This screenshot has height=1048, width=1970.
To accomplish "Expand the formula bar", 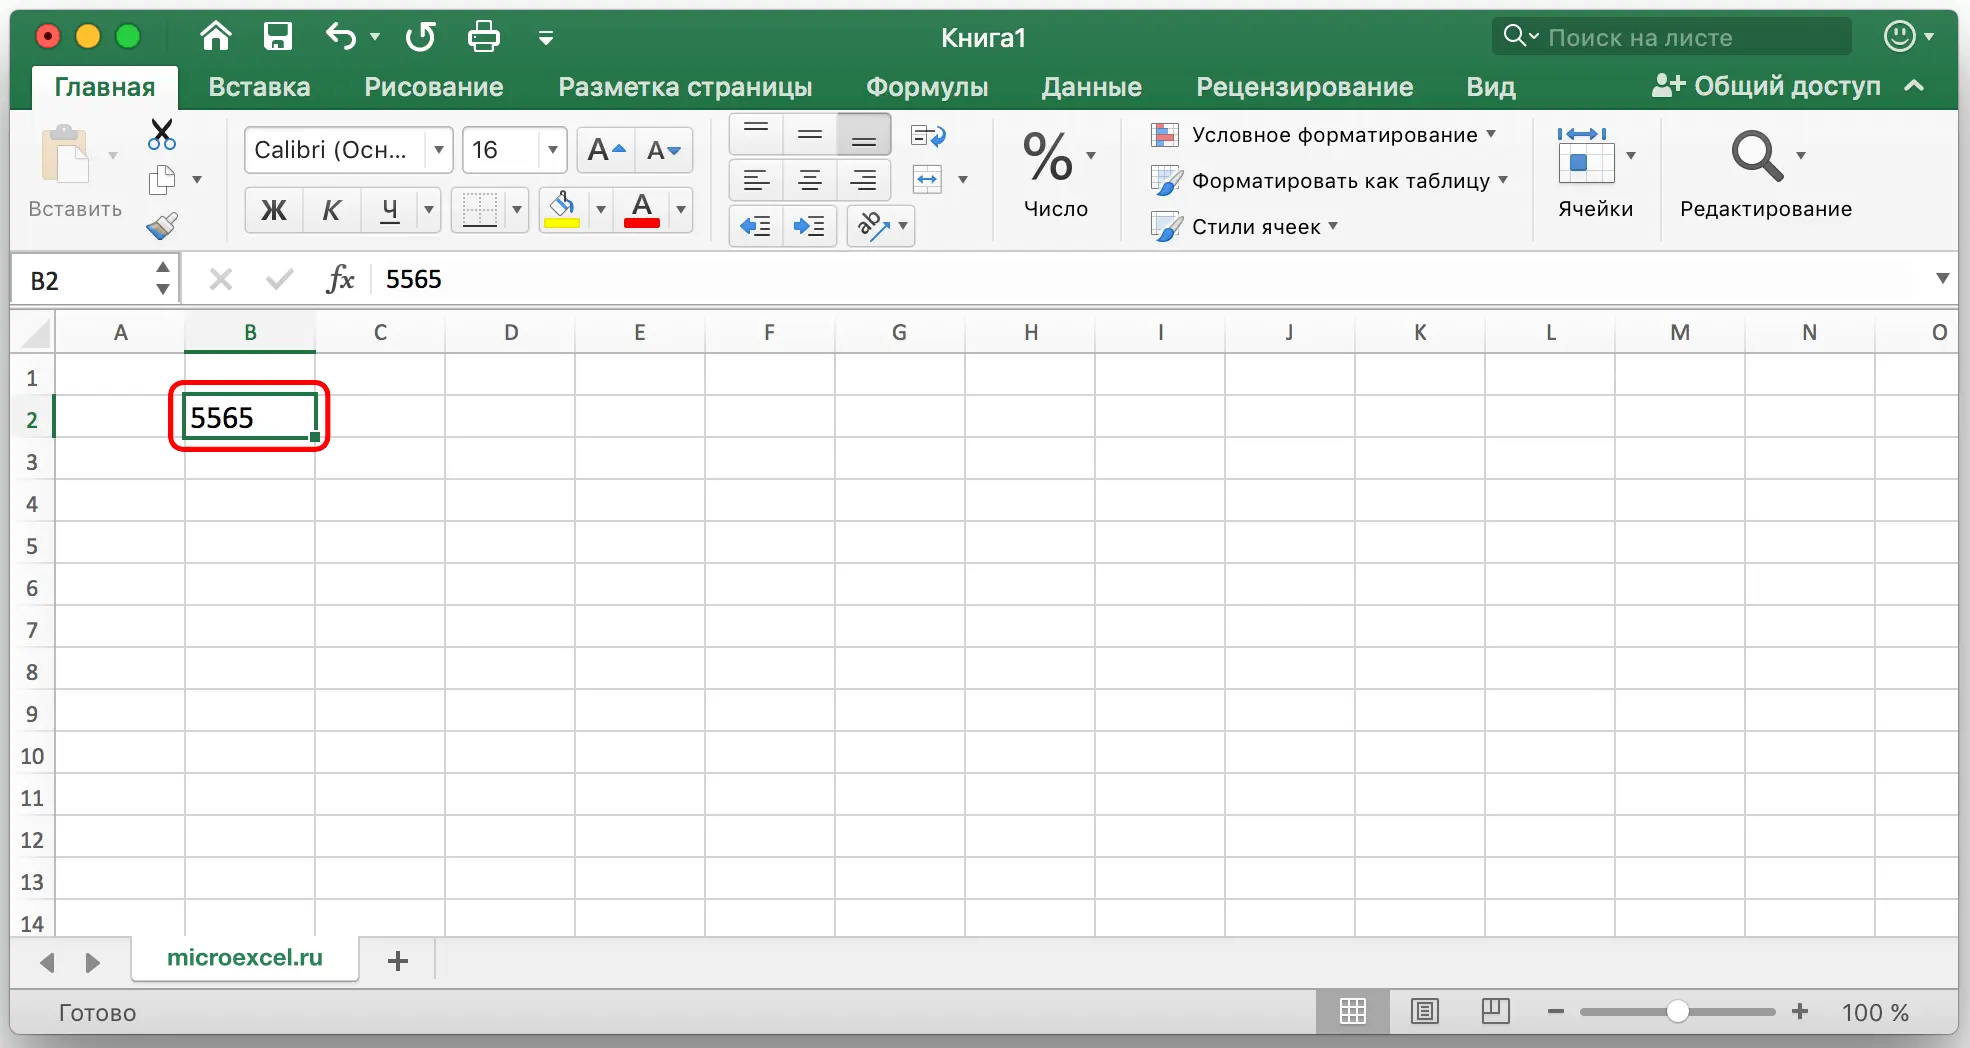I will click(1942, 279).
